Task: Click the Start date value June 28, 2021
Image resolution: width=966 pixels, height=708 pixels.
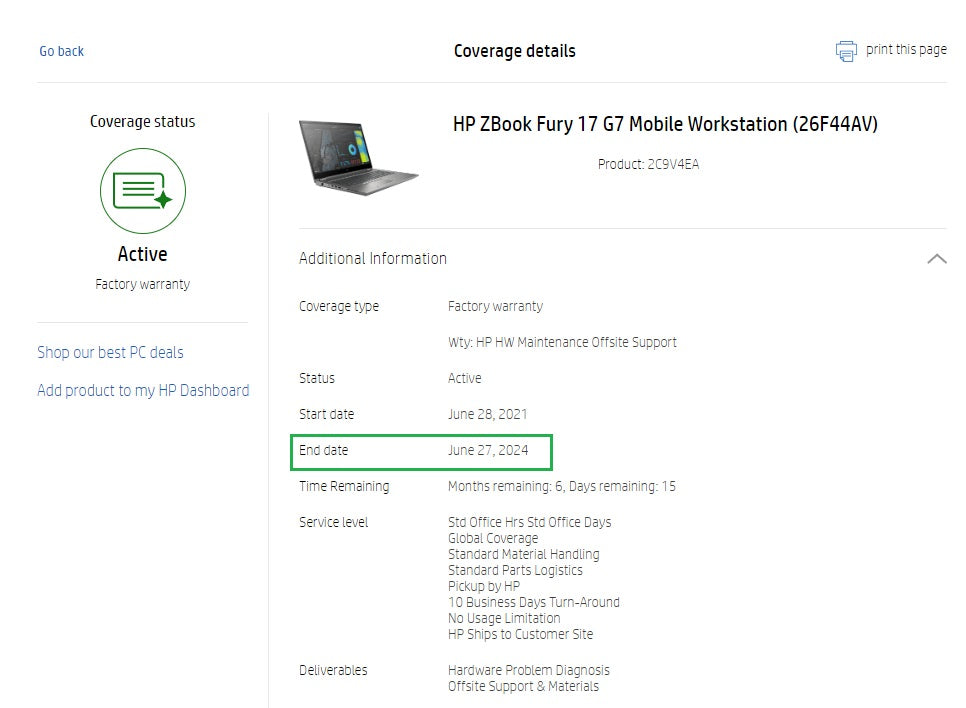Action: pos(487,415)
